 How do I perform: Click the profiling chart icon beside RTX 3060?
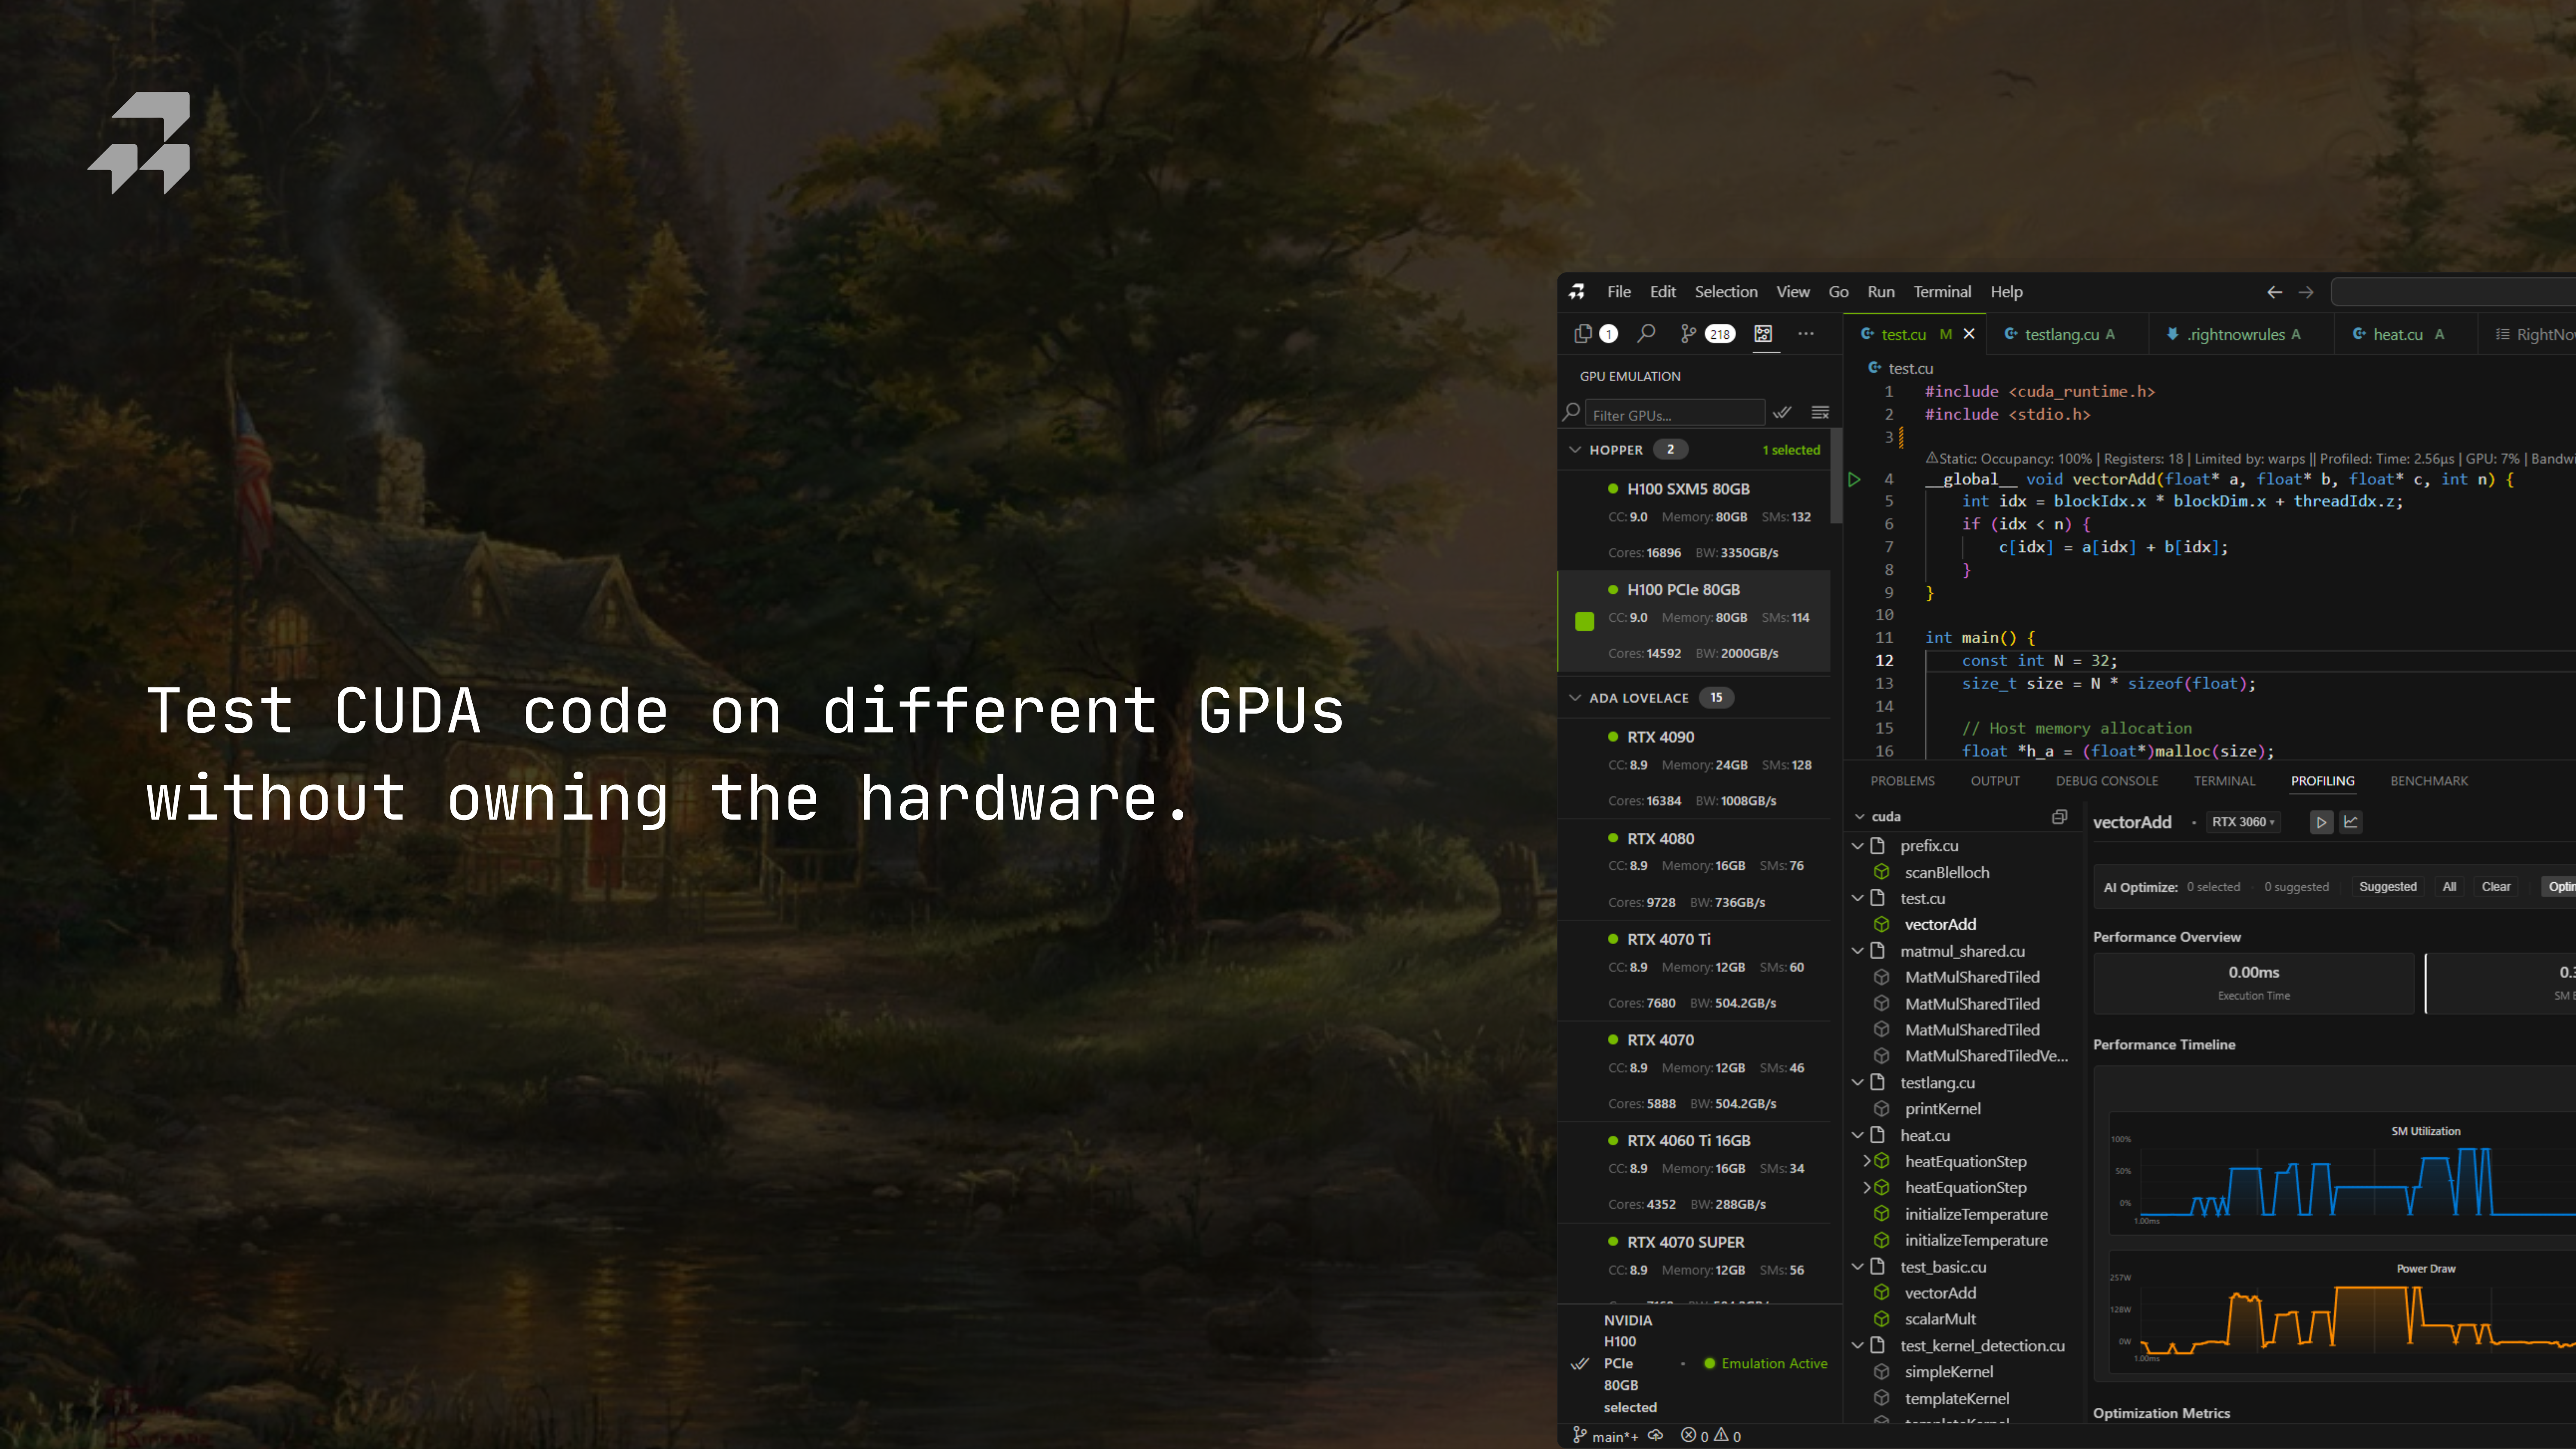2351,822
